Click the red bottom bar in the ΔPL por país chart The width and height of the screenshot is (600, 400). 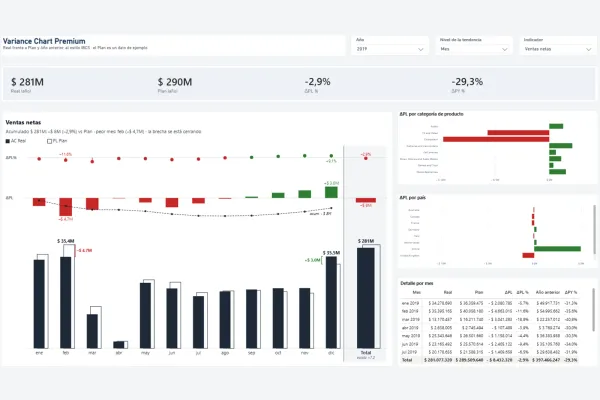528,255
